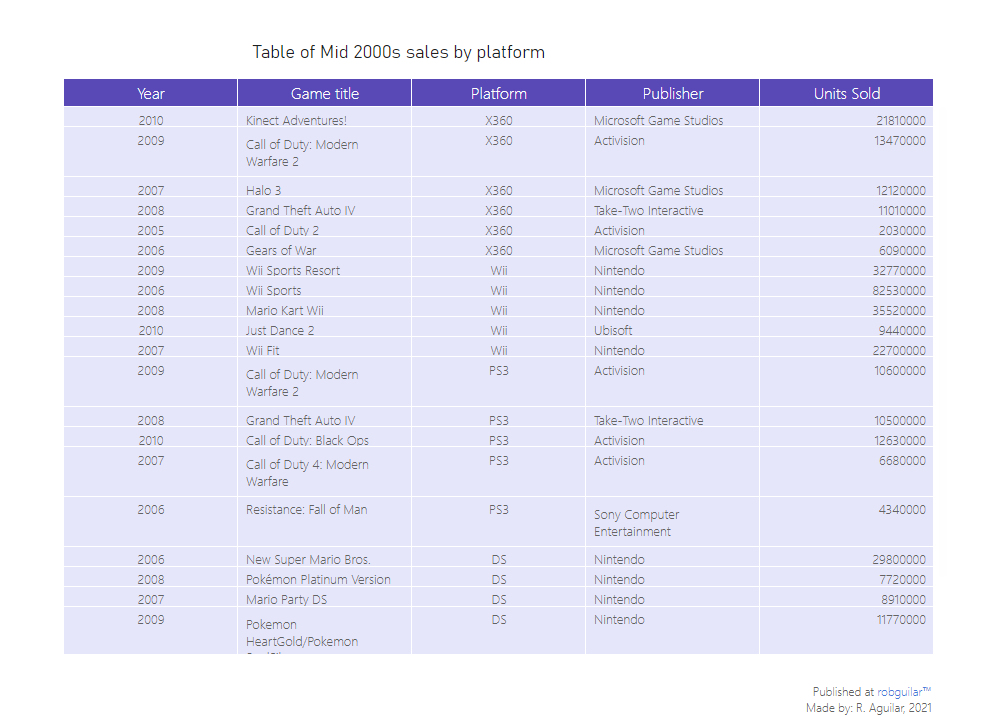Click 'Take-Two Interactive' in the X360 row
Image resolution: width=997 pixels, height=716 pixels.
[x=649, y=210]
